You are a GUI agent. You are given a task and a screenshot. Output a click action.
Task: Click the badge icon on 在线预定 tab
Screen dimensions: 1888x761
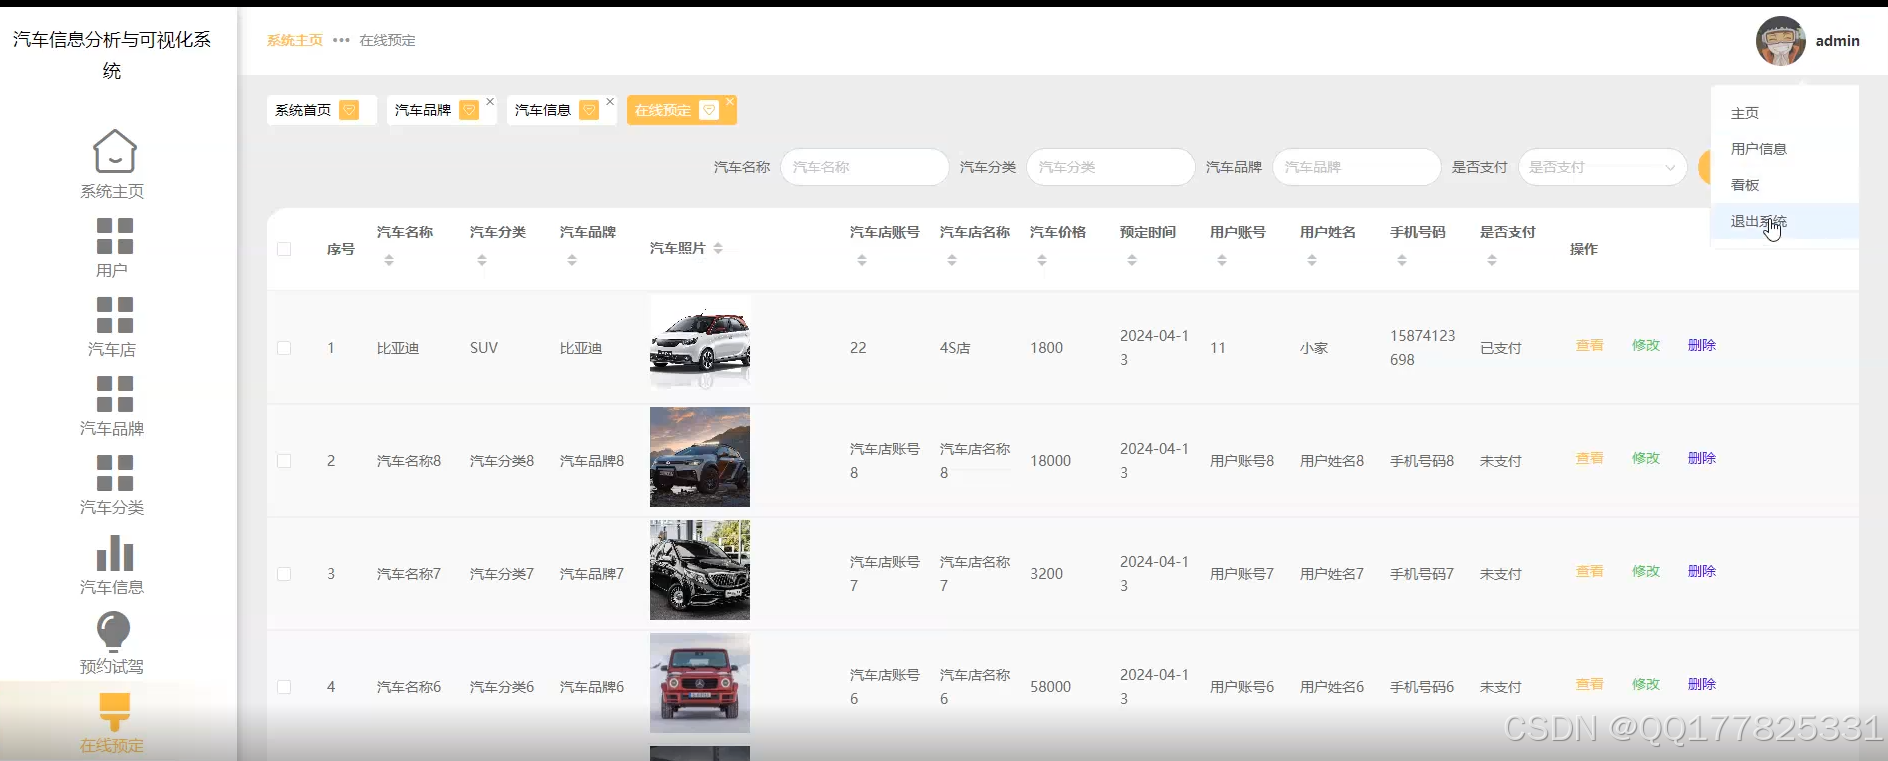(x=709, y=110)
